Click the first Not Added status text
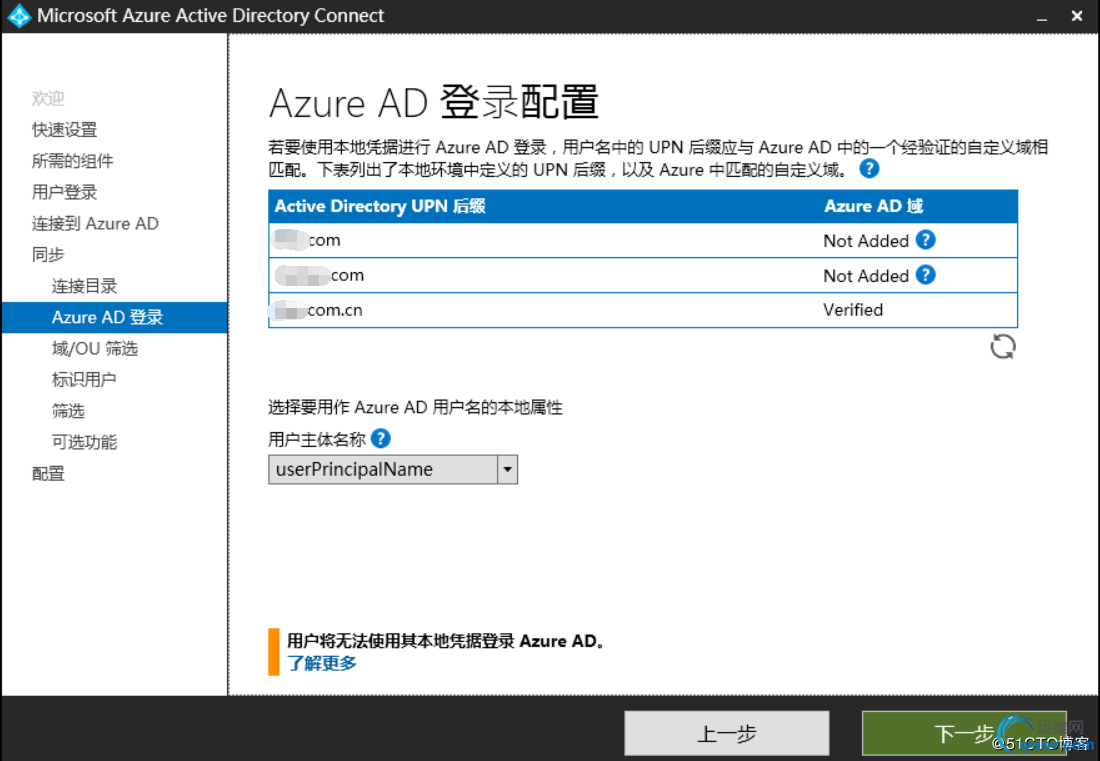The width and height of the screenshot is (1100, 761). click(866, 241)
